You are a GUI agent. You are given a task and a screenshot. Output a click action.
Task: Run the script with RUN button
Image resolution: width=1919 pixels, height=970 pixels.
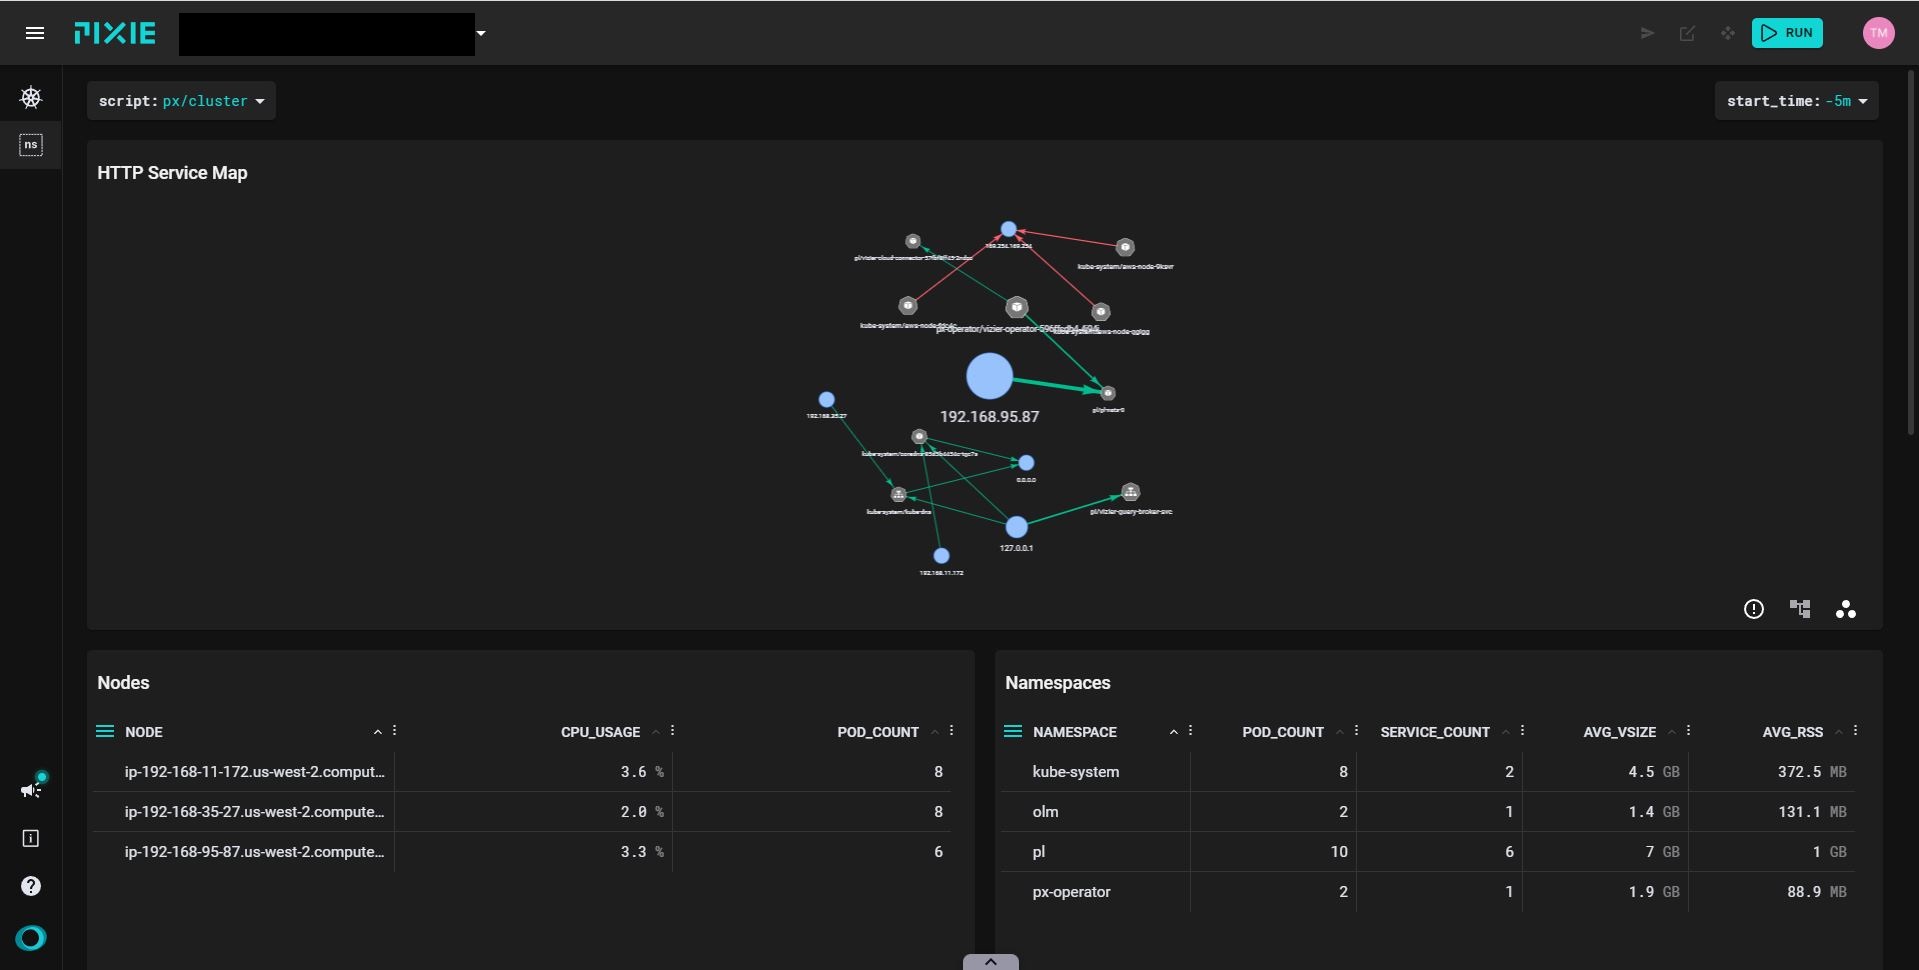coord(1787,33)
